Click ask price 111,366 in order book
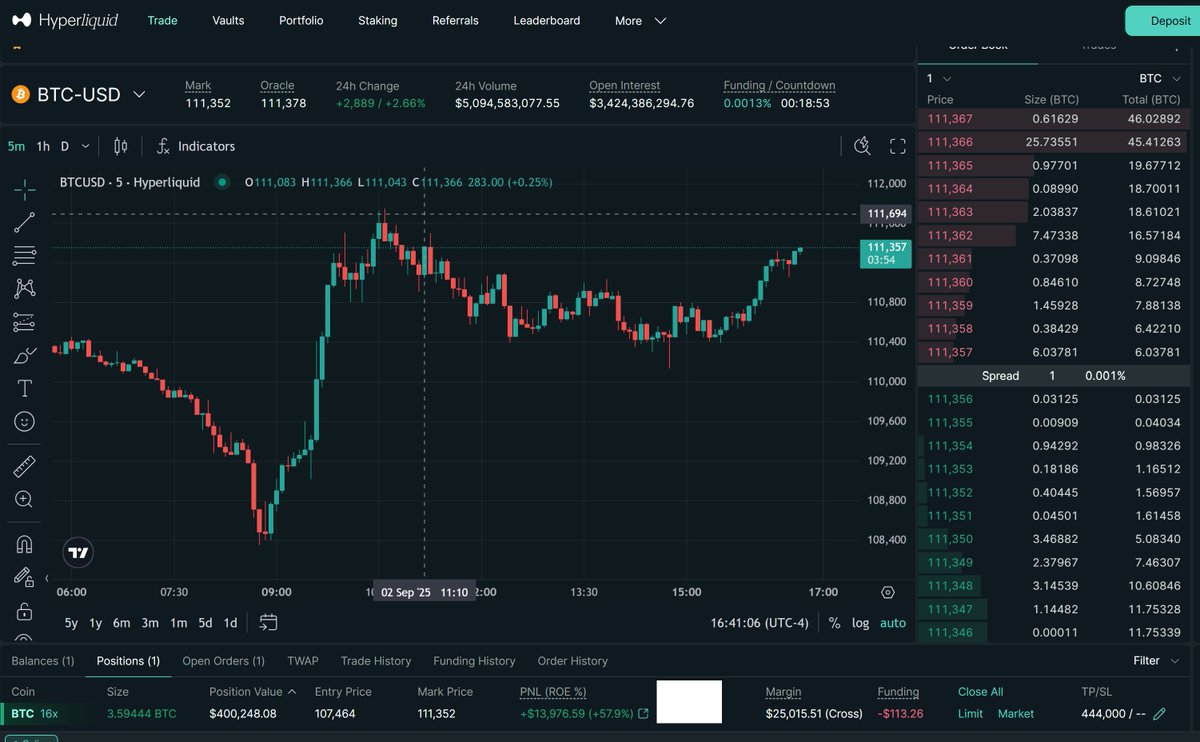Image resolution: width=1200 pixels, height=742 pixels. tap(950, 142)
